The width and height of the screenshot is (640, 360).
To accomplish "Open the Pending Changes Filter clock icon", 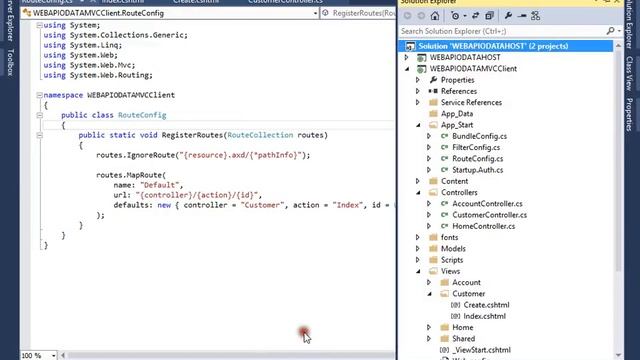I will (455, 16).
